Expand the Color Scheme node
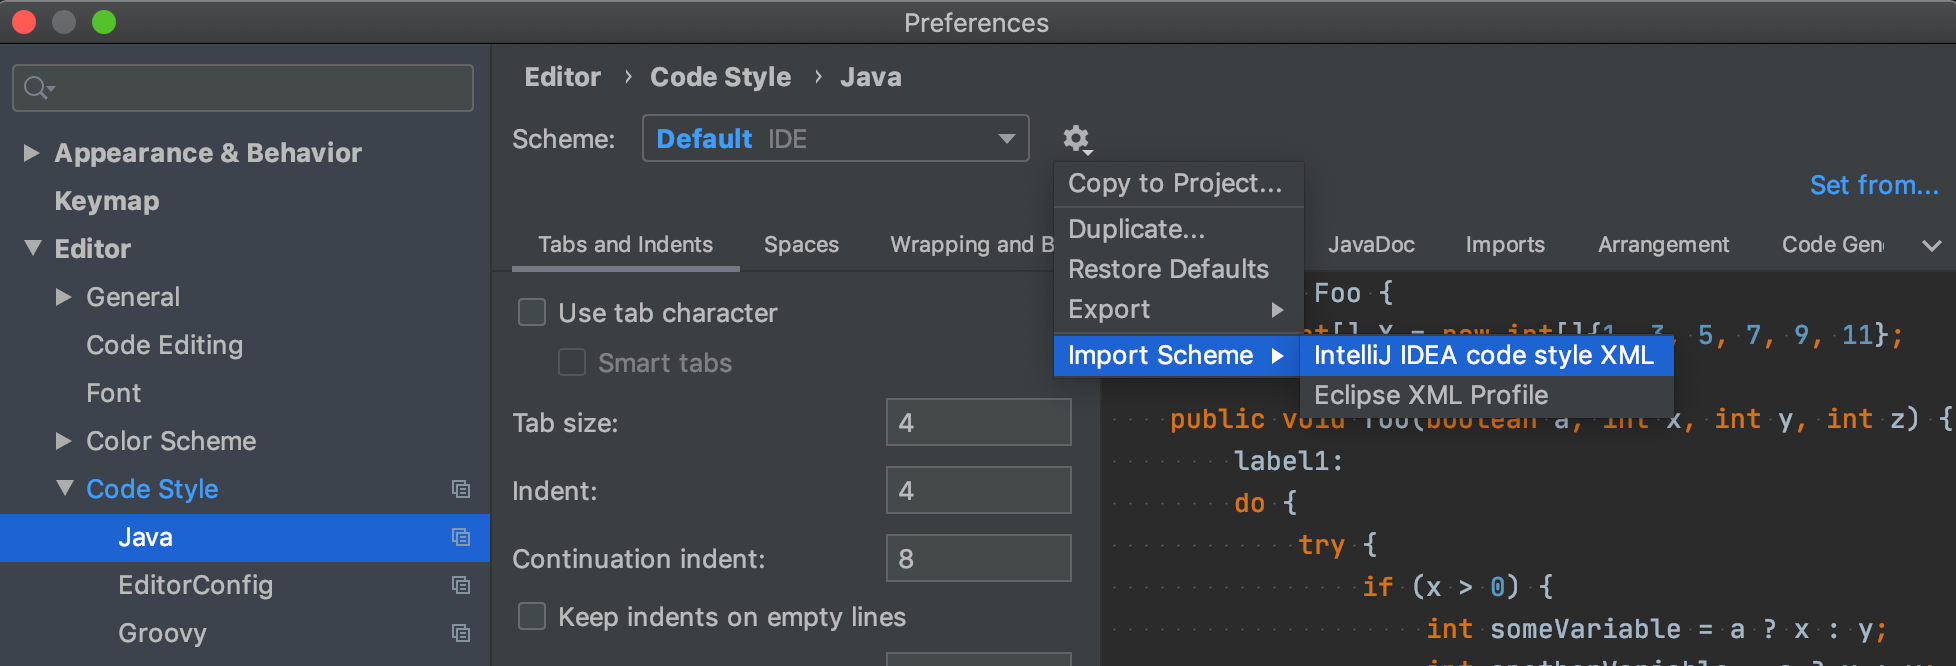The height and width of the screenshot is (666, 1956). pyautogui.click(x=64, y=441)
